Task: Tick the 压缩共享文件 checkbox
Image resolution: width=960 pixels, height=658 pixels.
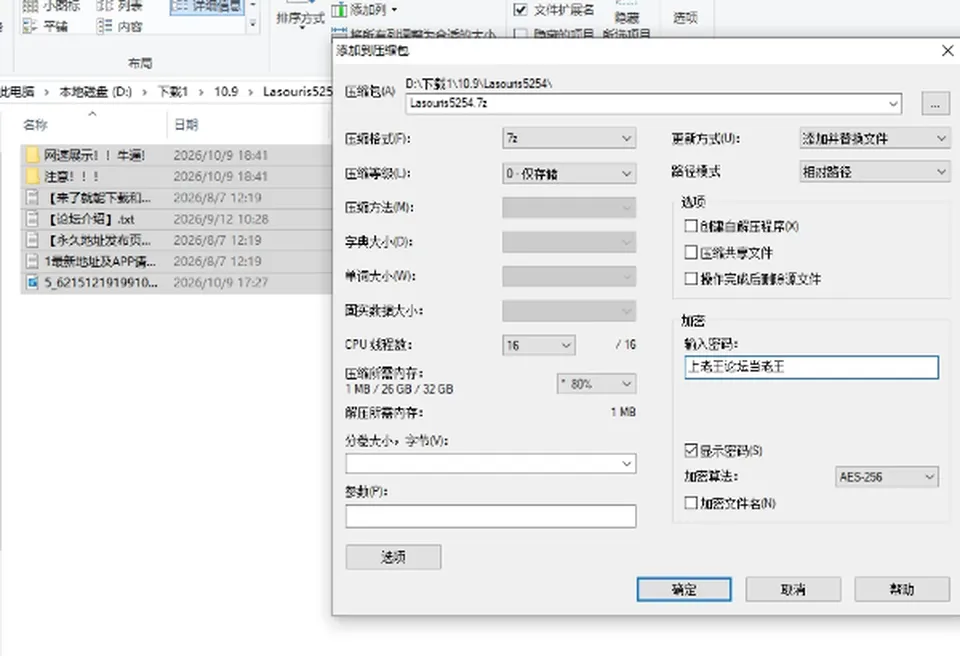Action: click(691, 253)
